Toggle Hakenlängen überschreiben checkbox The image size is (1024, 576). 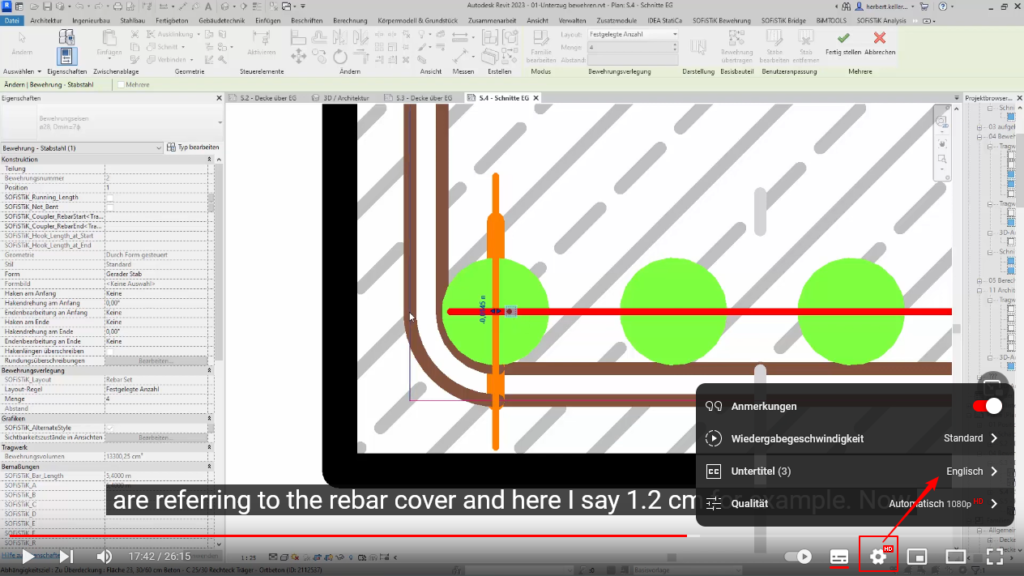[x=110, y=351]
